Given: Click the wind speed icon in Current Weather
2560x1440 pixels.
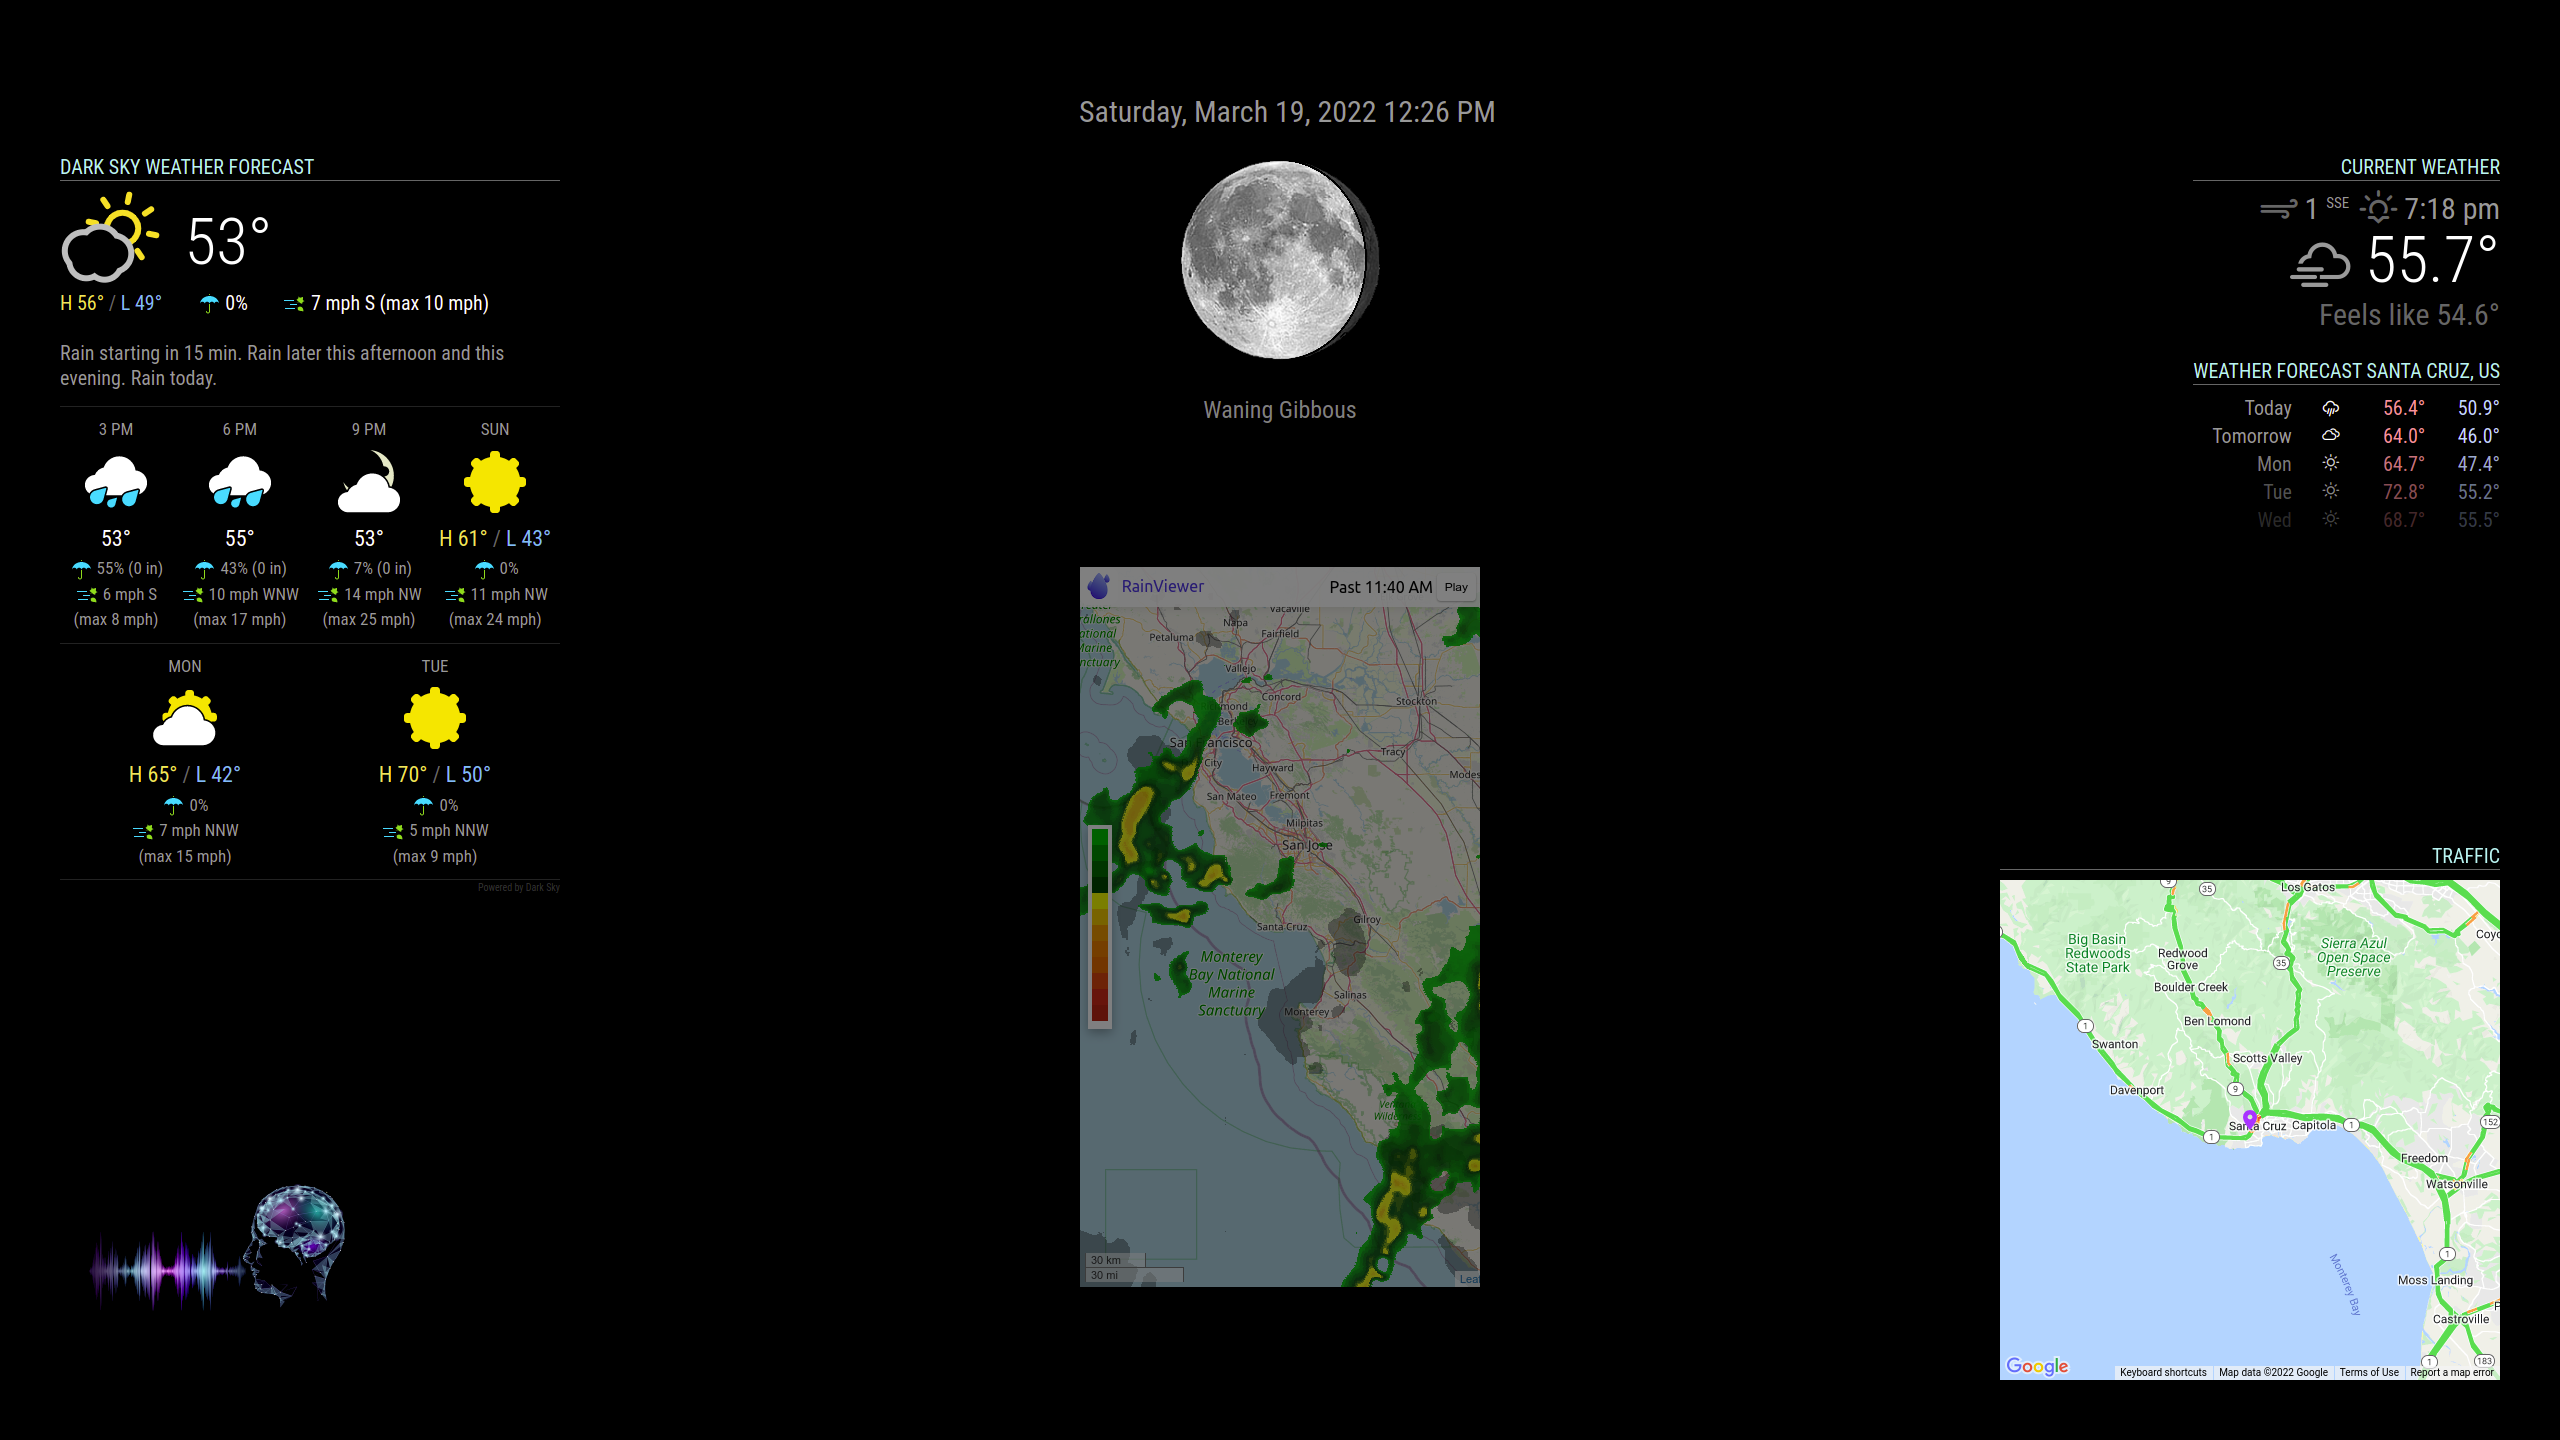Looking at the screenshot, I should [x=2278, y=209].
